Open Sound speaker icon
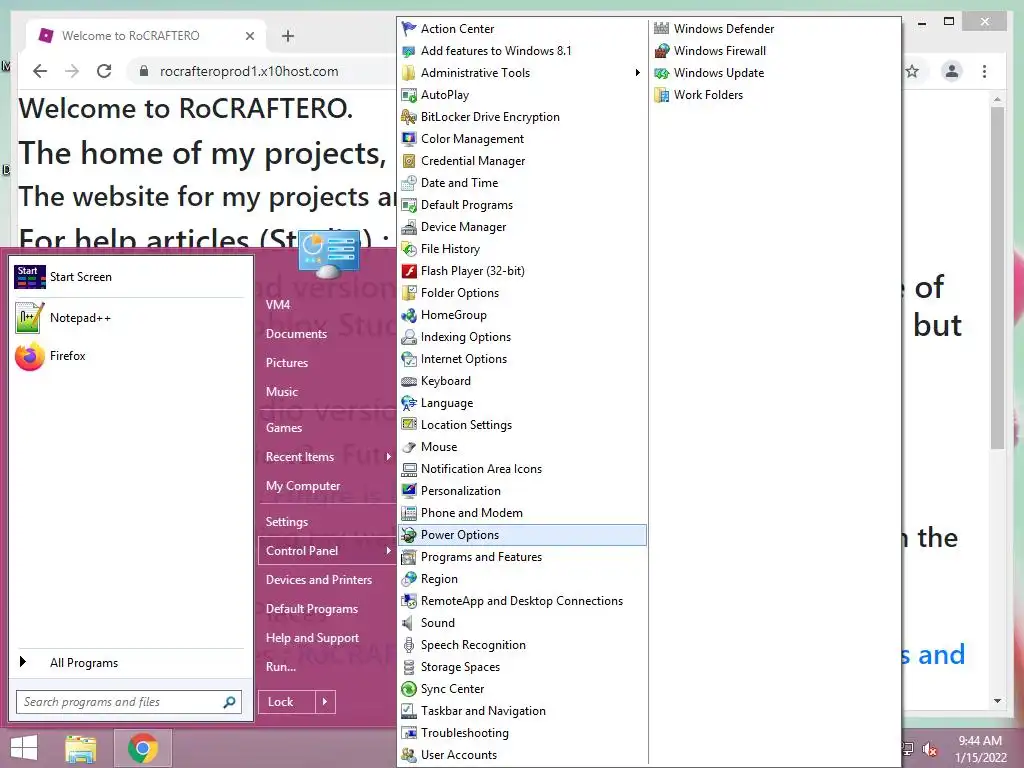 coord(409,622)
